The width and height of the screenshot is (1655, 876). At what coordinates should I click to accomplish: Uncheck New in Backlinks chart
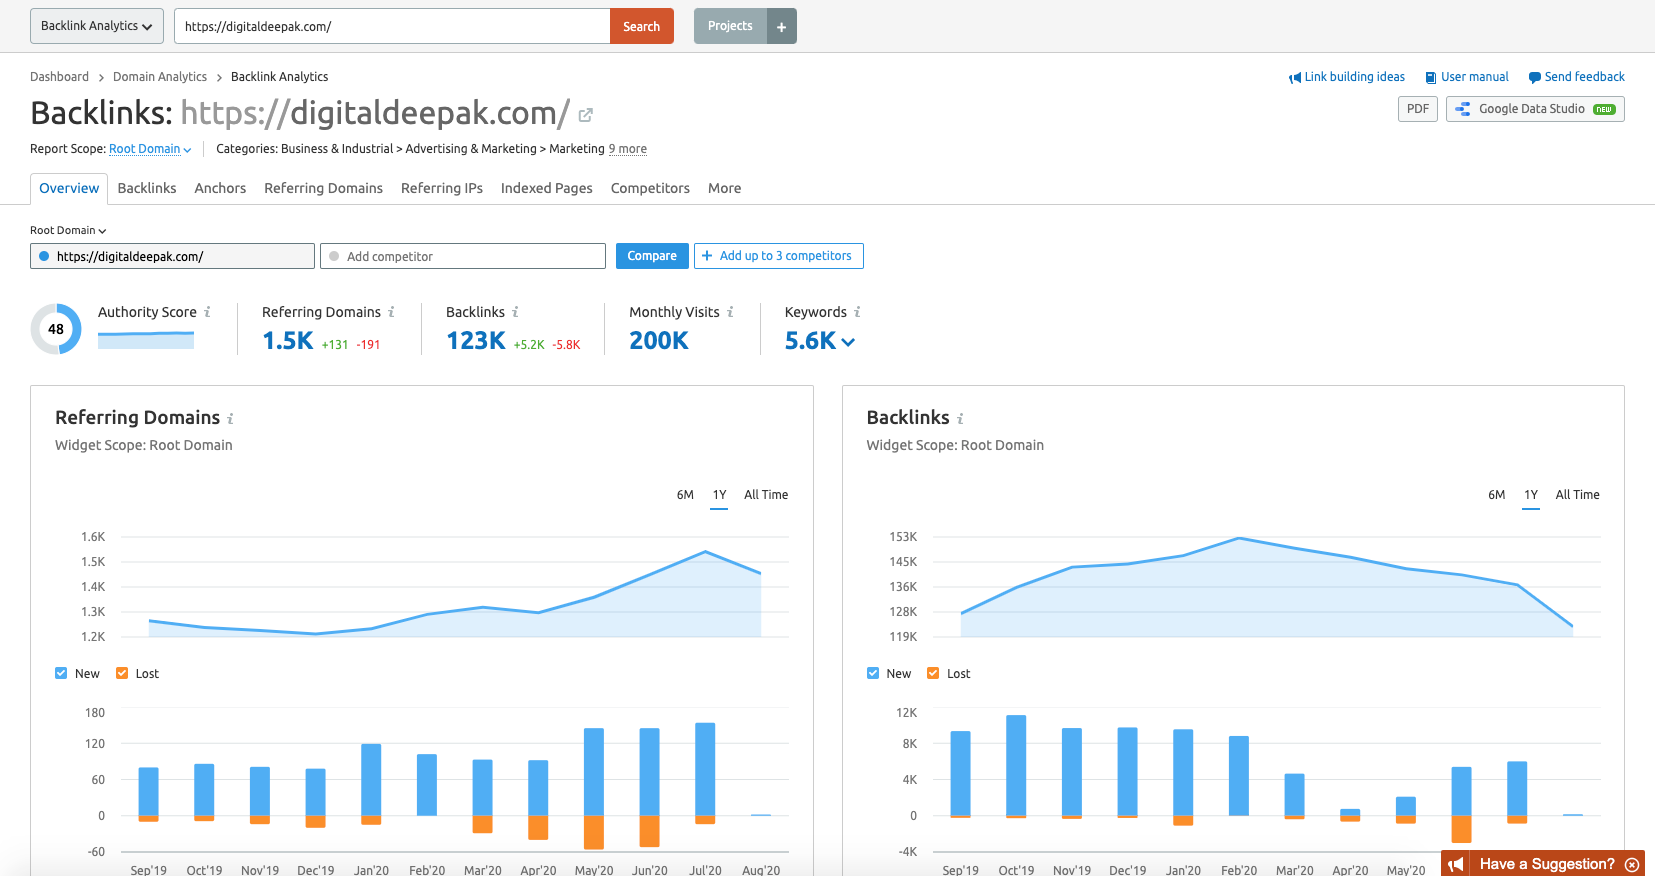point(873,673)
